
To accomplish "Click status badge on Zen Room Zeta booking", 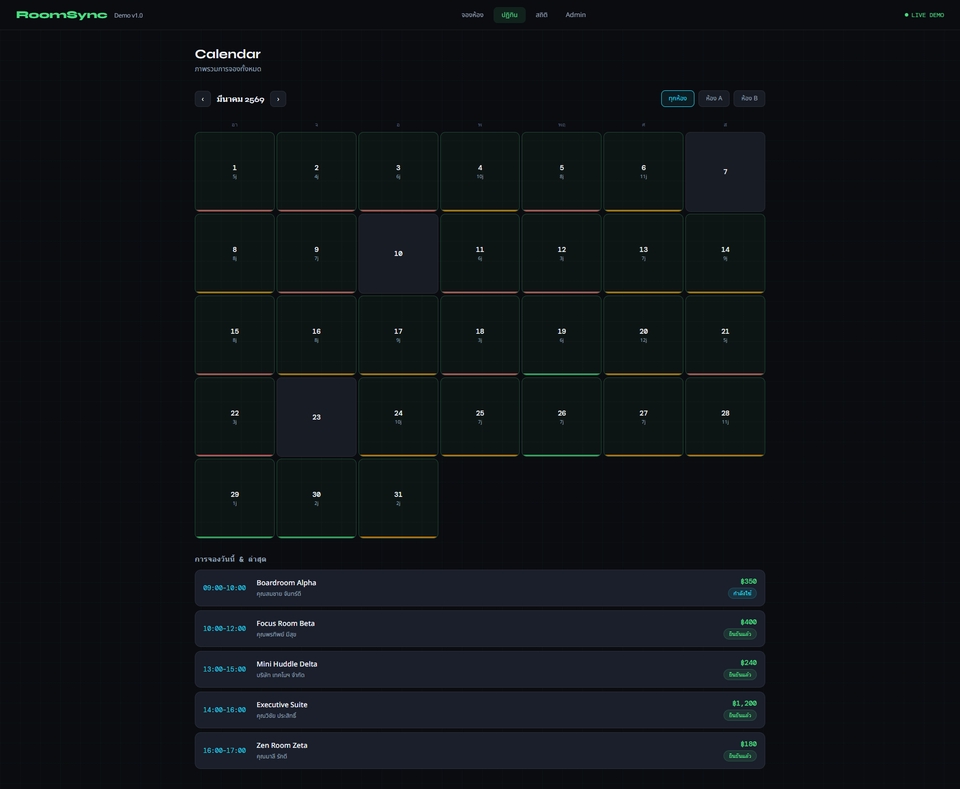I will pos(740,756).
